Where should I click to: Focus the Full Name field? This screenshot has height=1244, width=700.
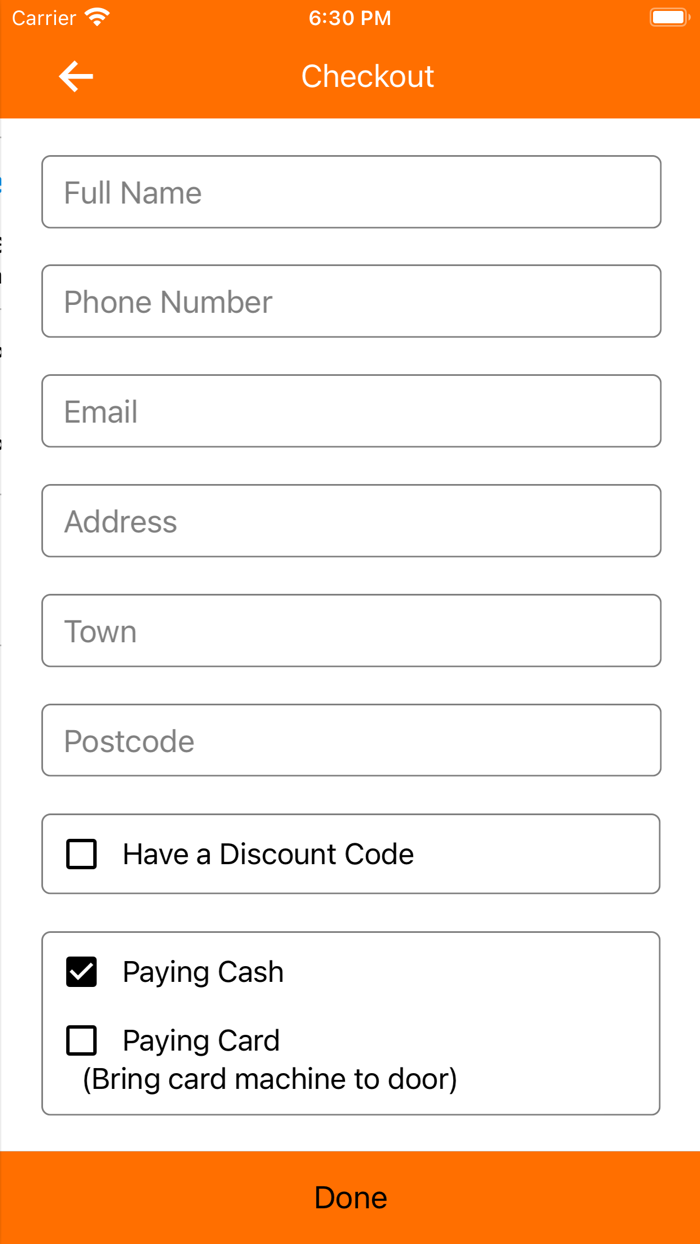tap(351, 192)
